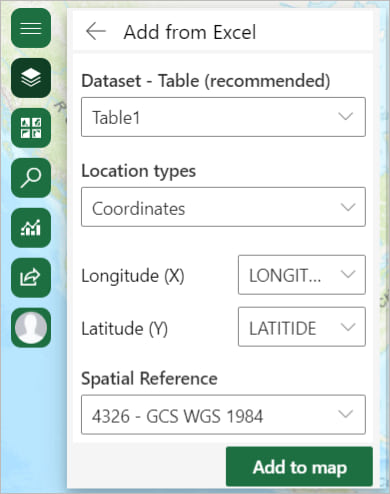Click the Latitude (Y) label

click(125, 329)
